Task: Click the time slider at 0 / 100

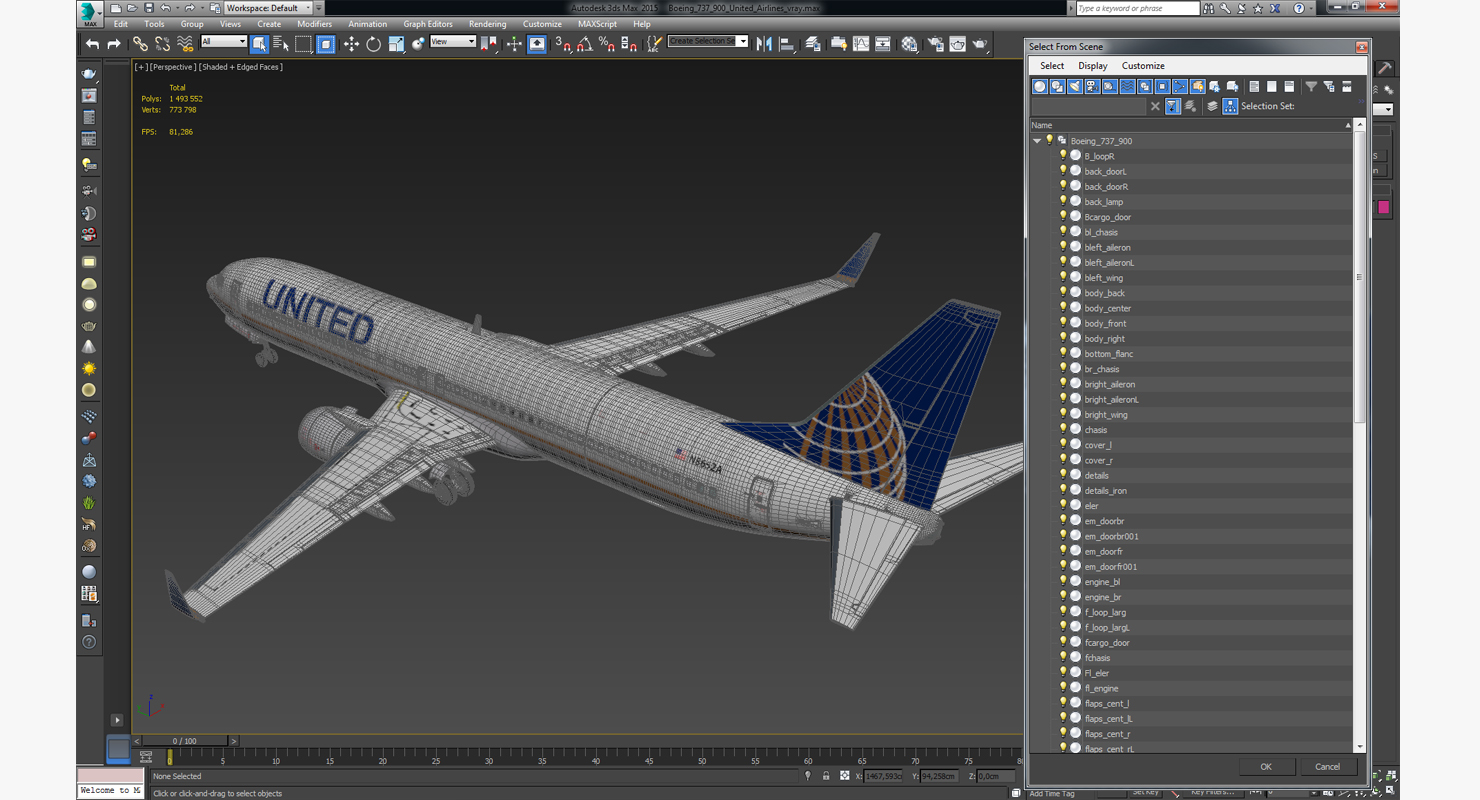Action: pos(185,741)
